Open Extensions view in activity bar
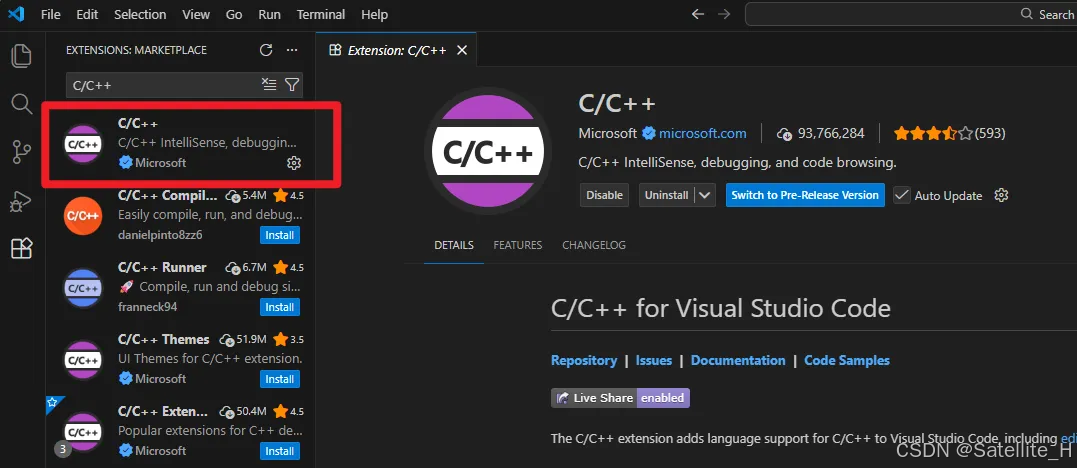Screen dimensions: 1077x468 (x=21, y=248)
